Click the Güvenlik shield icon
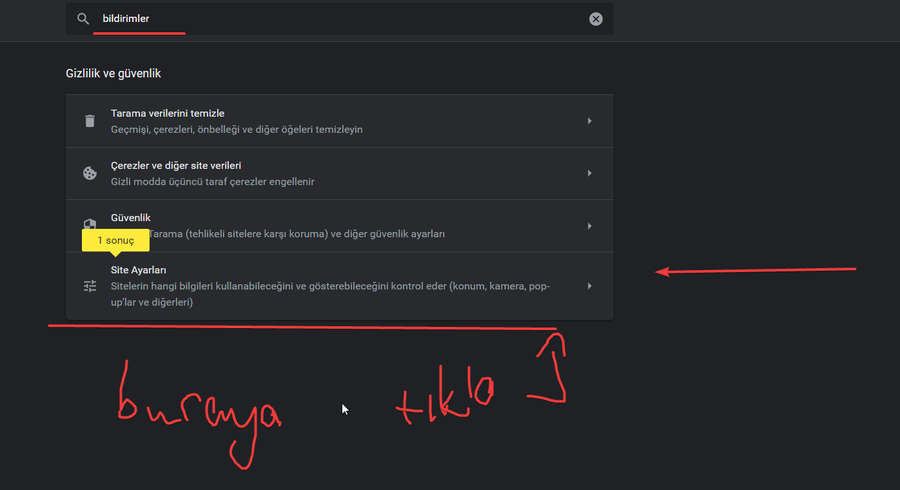Image resolution: width=900 pixels, height=490 pixels. click(90, 224)
